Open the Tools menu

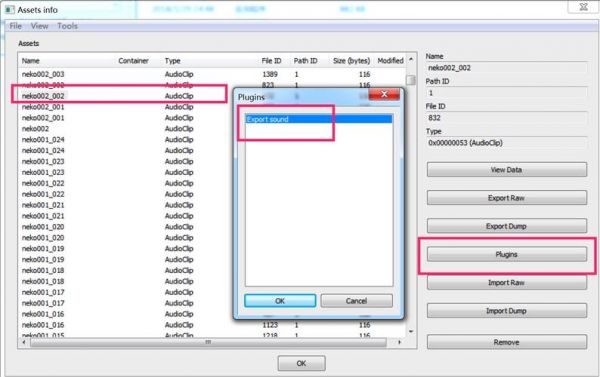coord(67,26)
